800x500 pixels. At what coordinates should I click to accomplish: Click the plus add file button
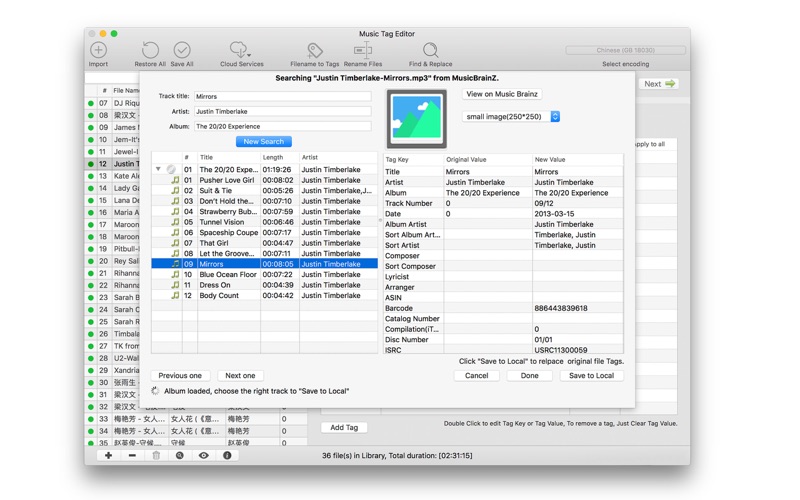click(x=108, y=456)
